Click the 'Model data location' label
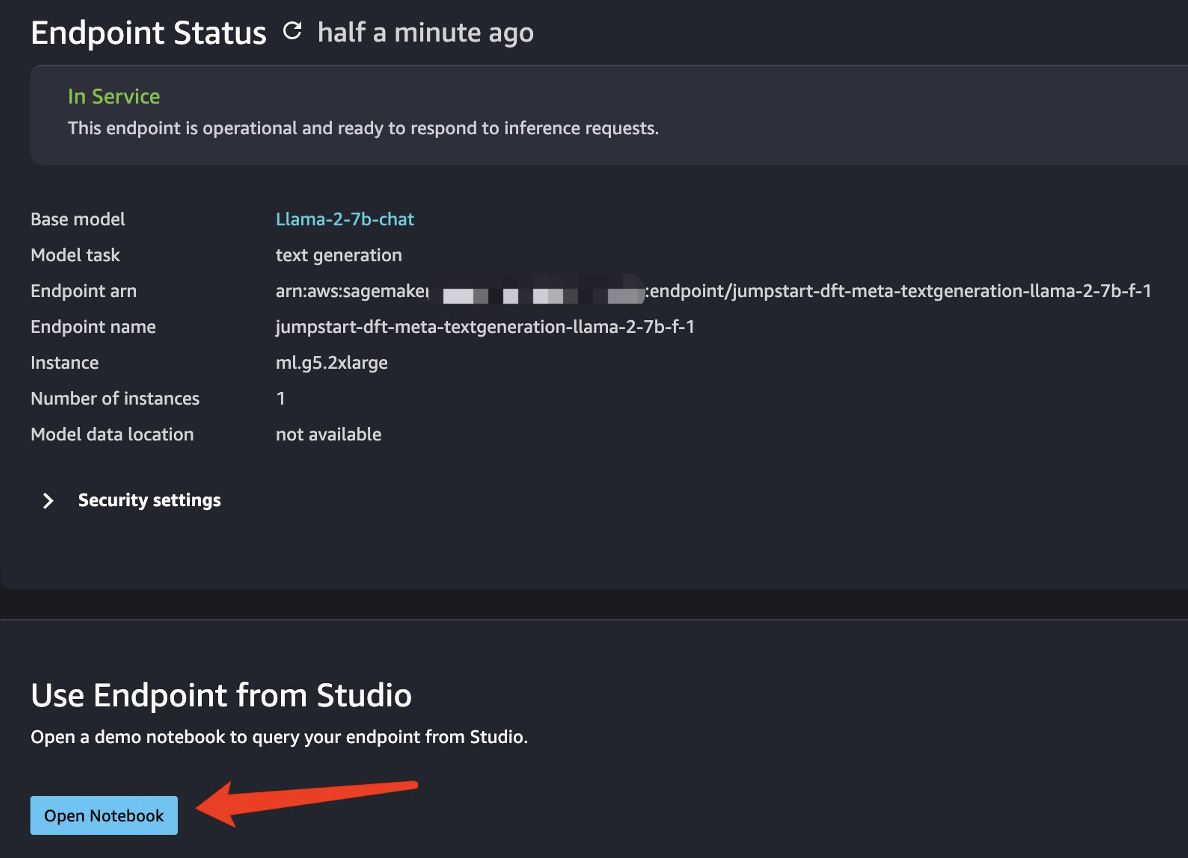Image resolution: width=1188 pixels, height=858 pixels. [112, 434]
